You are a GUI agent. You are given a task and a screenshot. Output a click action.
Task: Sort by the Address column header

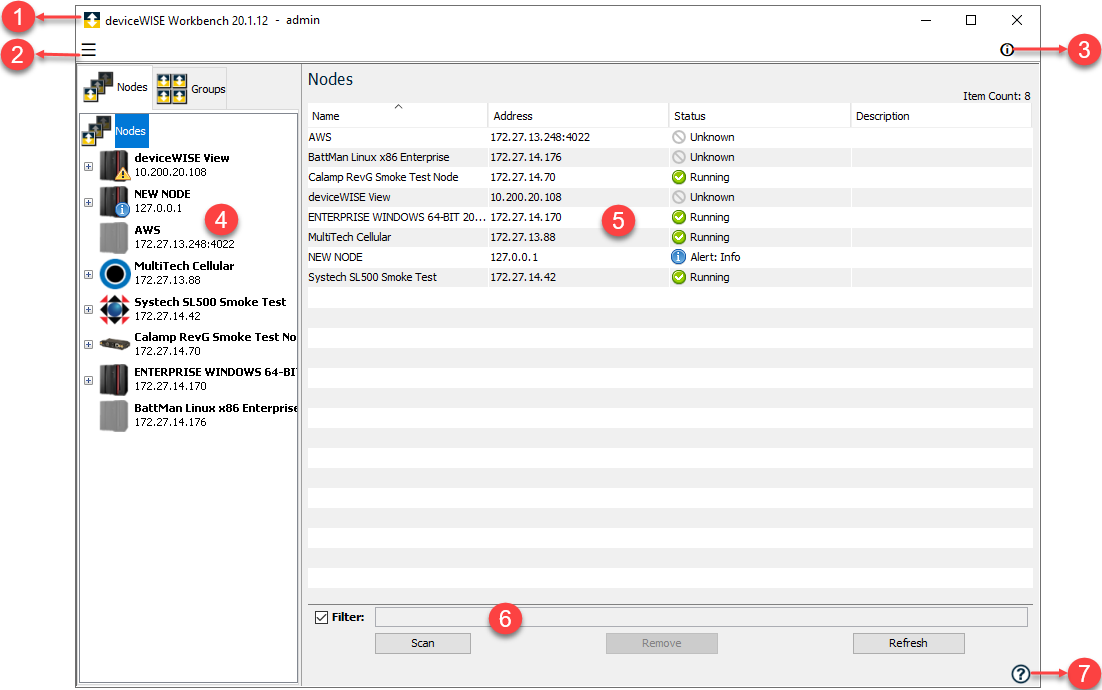578,116
